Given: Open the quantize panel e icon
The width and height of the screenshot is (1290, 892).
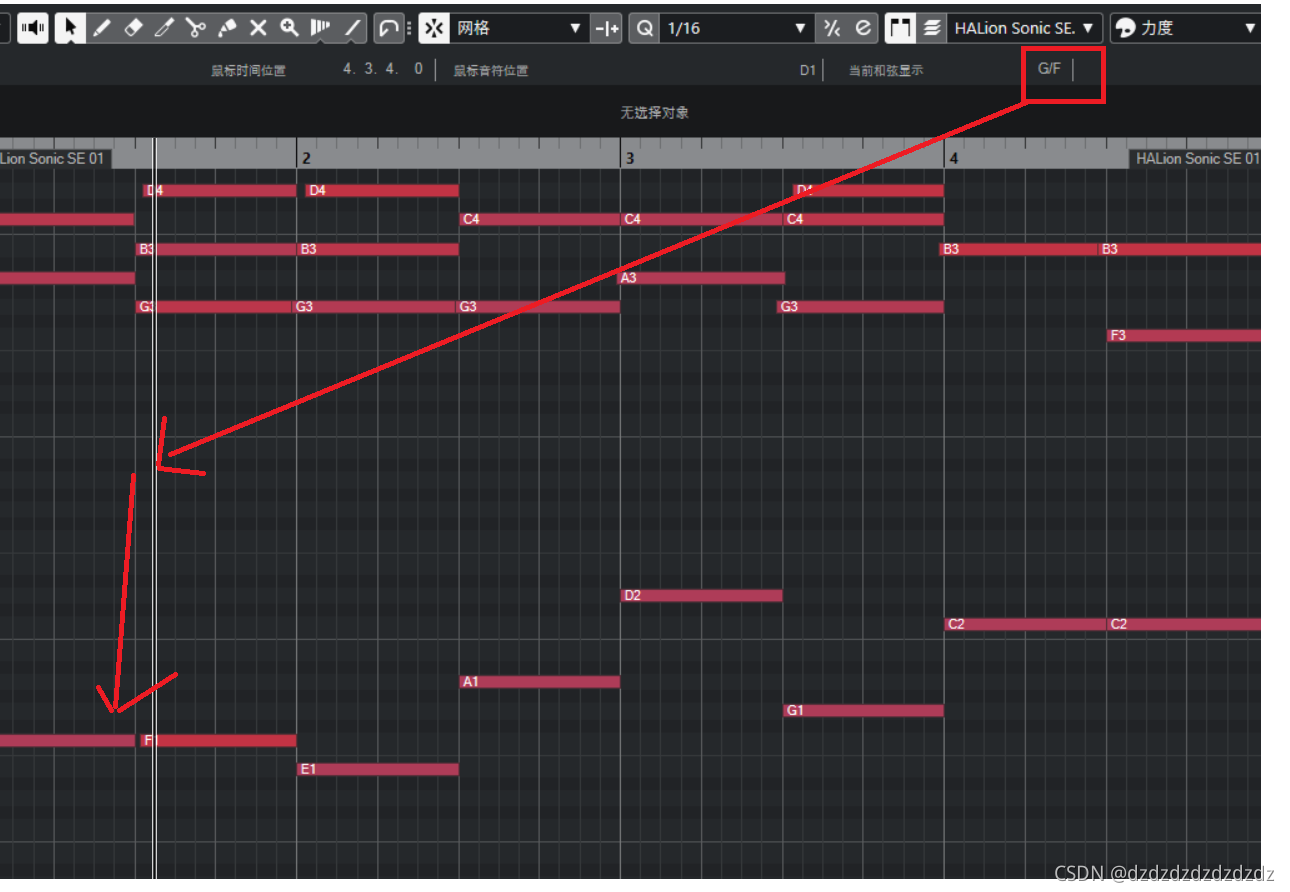Looking at the screenshot, I should point(863,28).
